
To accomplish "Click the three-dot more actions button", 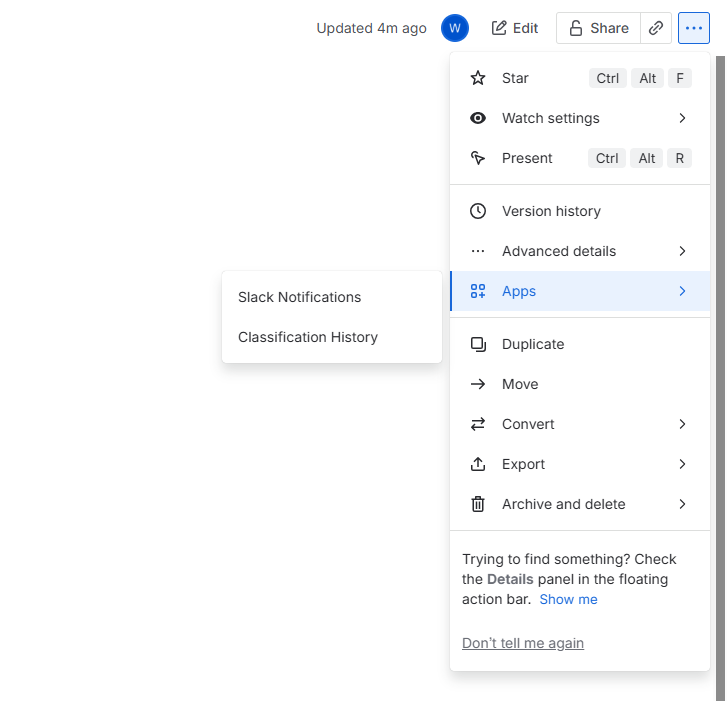I will pos(694,28).
